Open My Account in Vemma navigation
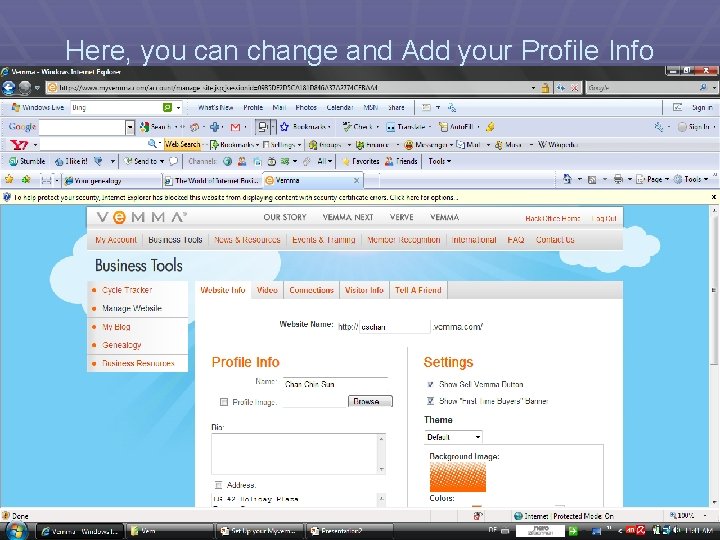Screen dimensions: 720x540 tap(116, 240)
